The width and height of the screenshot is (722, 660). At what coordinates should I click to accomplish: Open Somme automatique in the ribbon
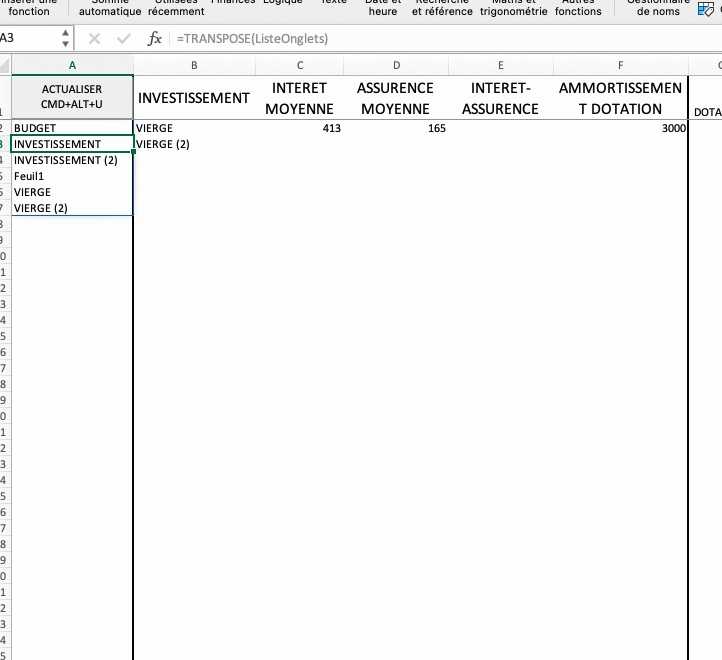click(x=110, y=8)
